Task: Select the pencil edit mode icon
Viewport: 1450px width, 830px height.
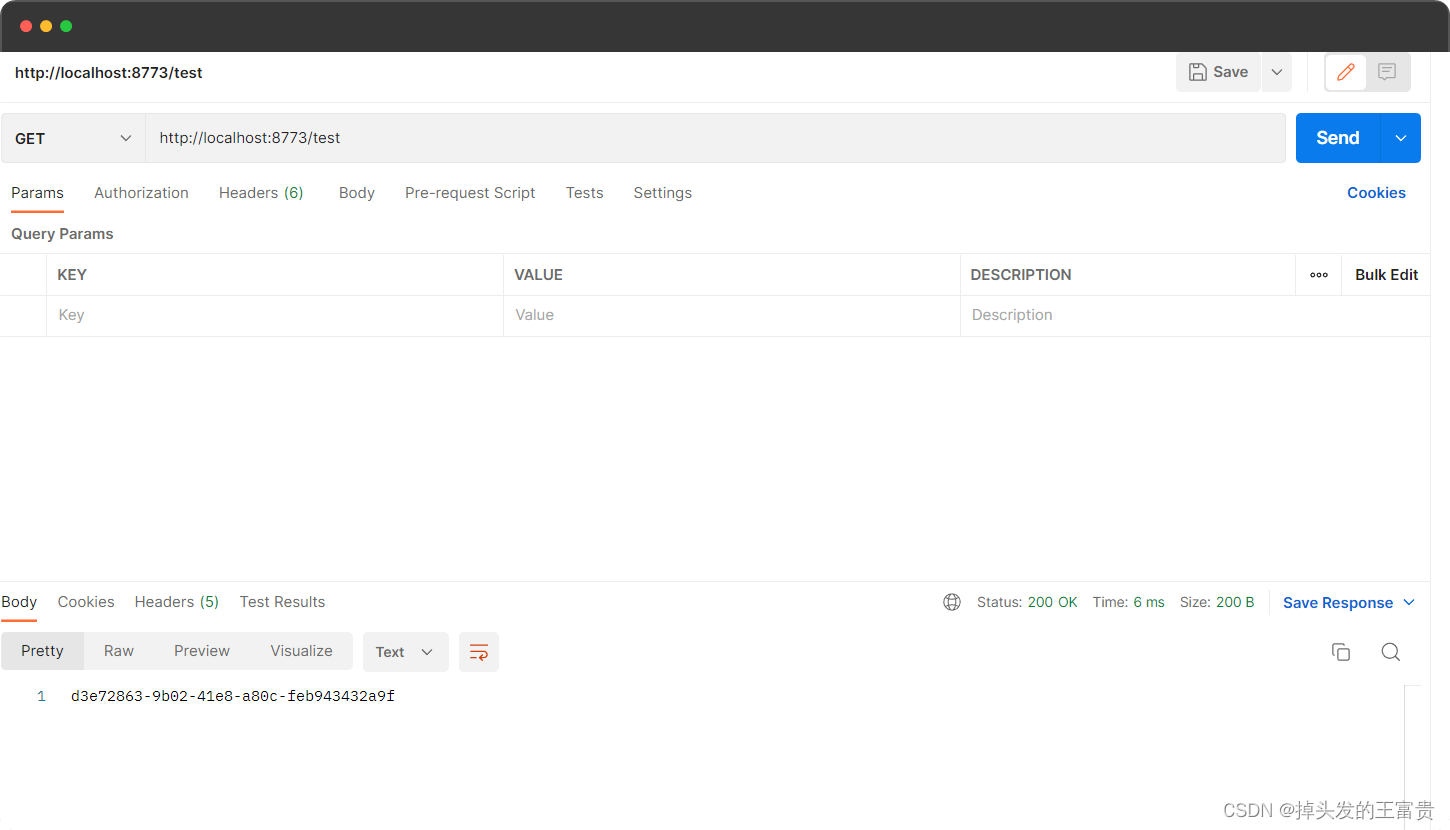Action: coord(1346,72)
